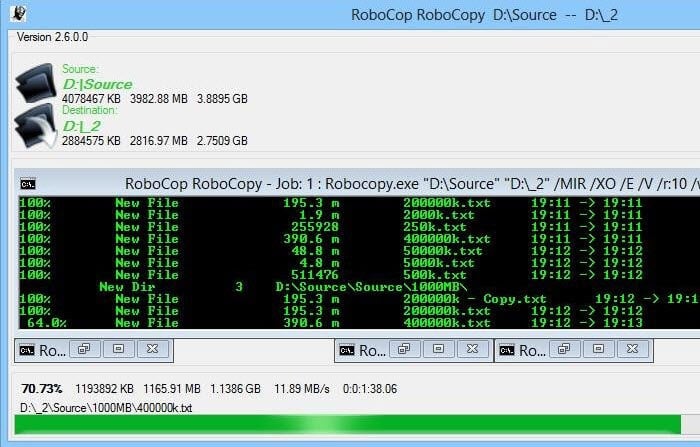
Task: Click the RoboCop app icon in title bar
Action: [x=18, y=13]
